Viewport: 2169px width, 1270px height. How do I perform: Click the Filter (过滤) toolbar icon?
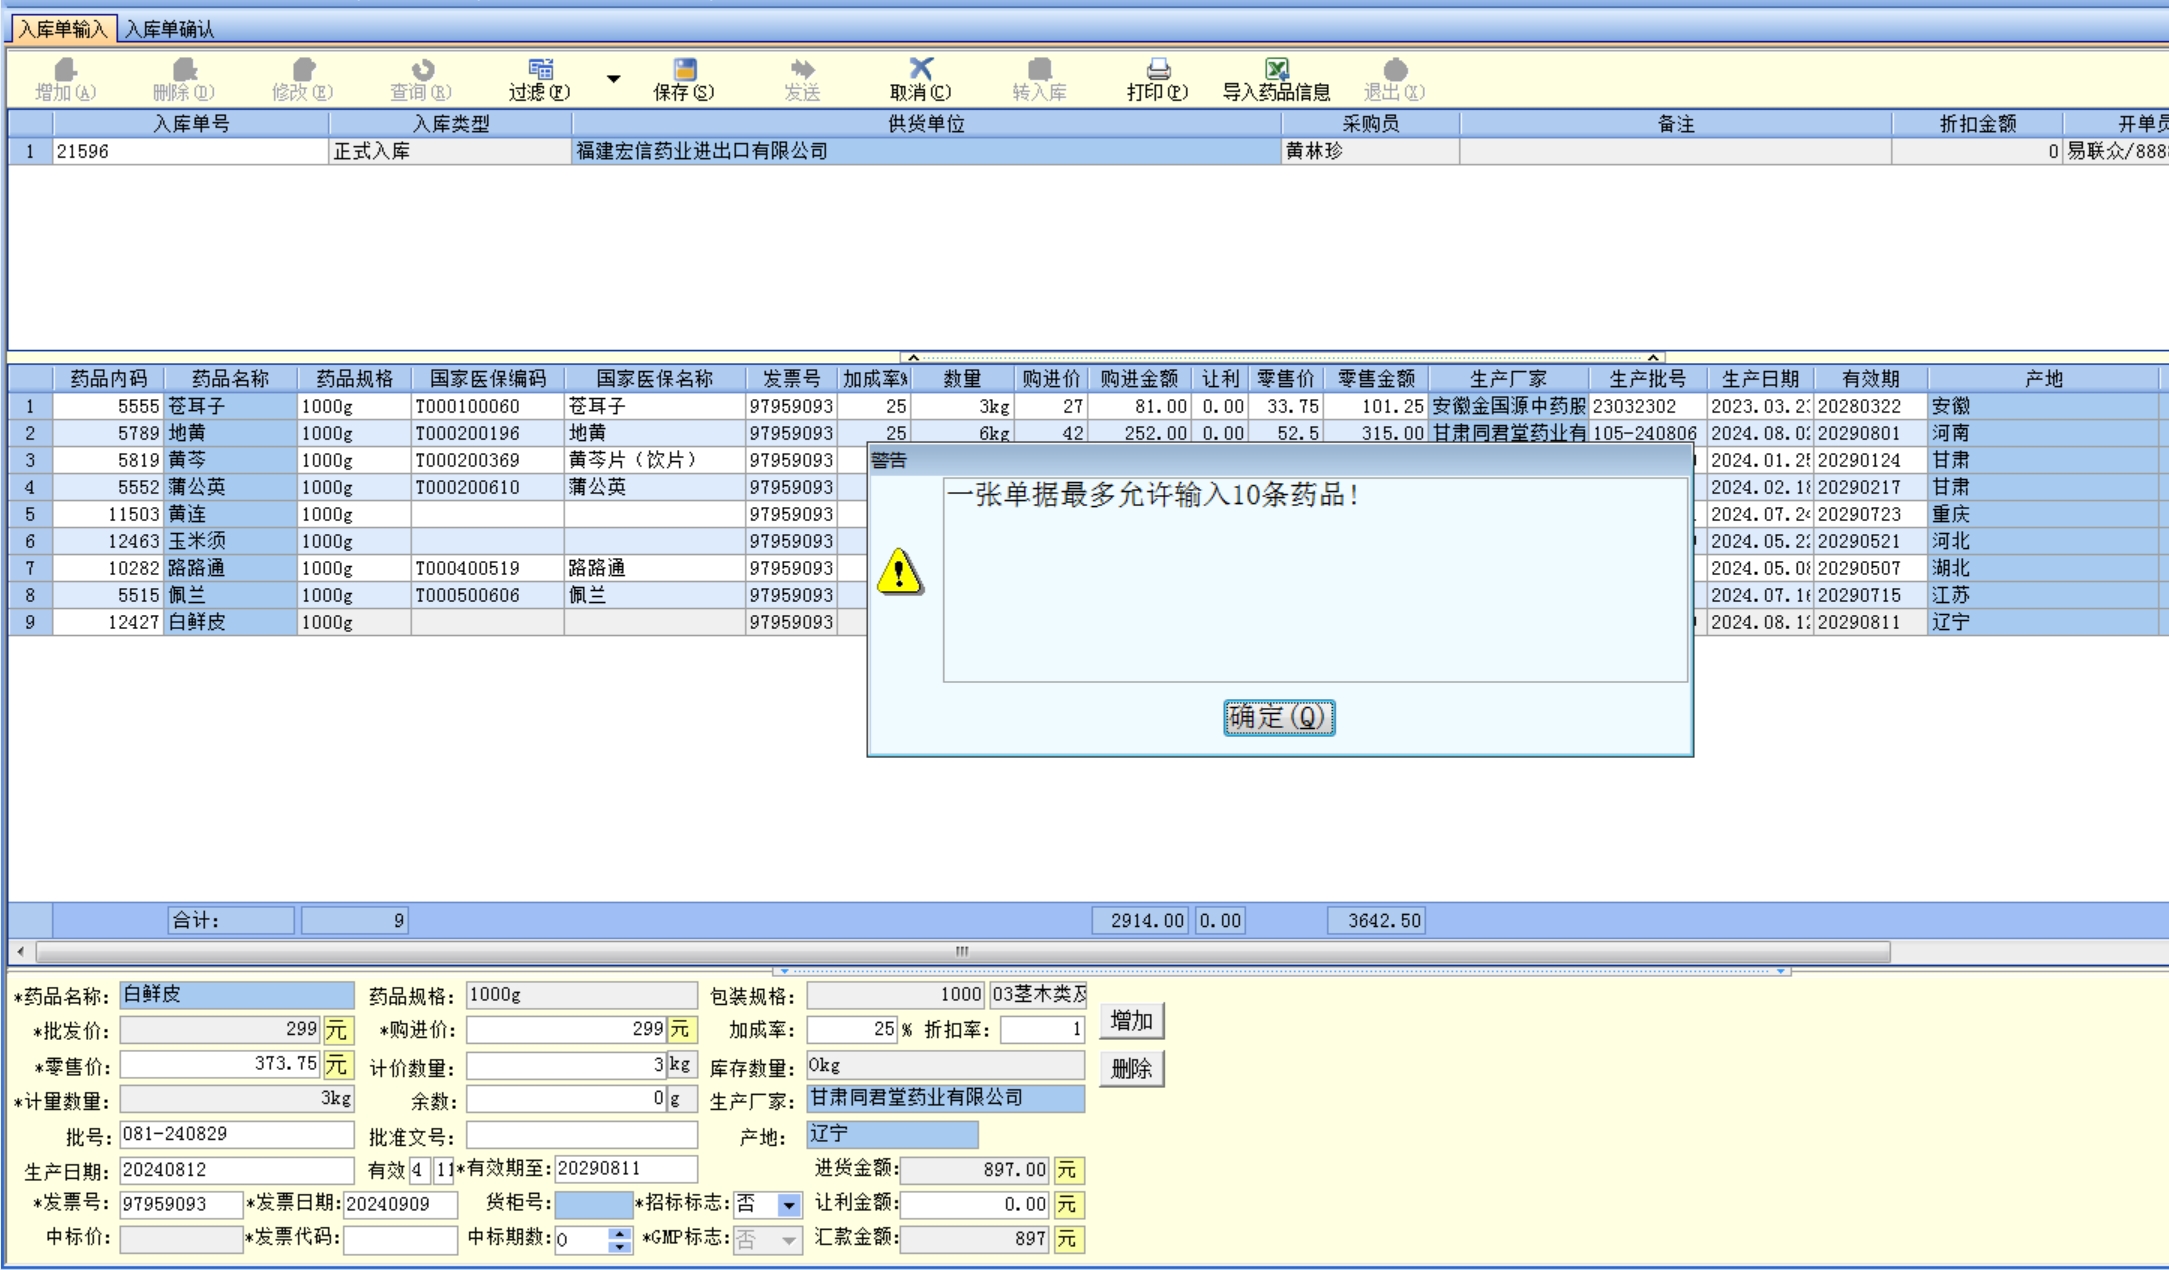pos(540,70)
